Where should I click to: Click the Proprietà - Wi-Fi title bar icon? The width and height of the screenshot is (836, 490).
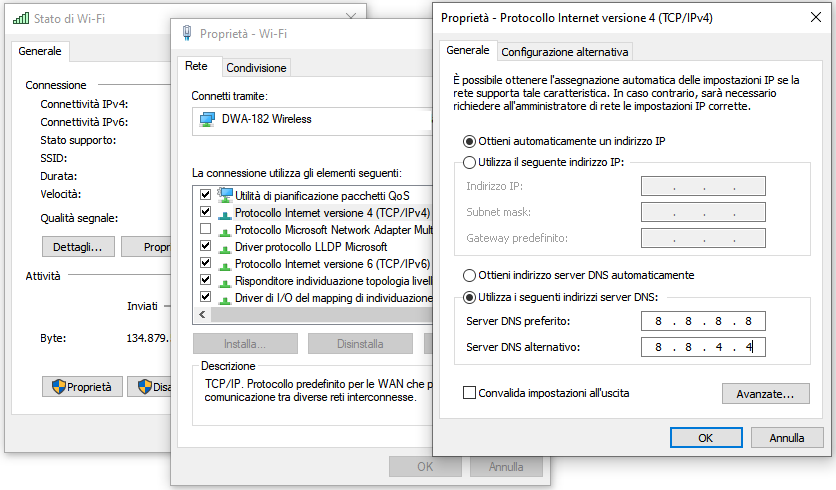tap(187, 32)
